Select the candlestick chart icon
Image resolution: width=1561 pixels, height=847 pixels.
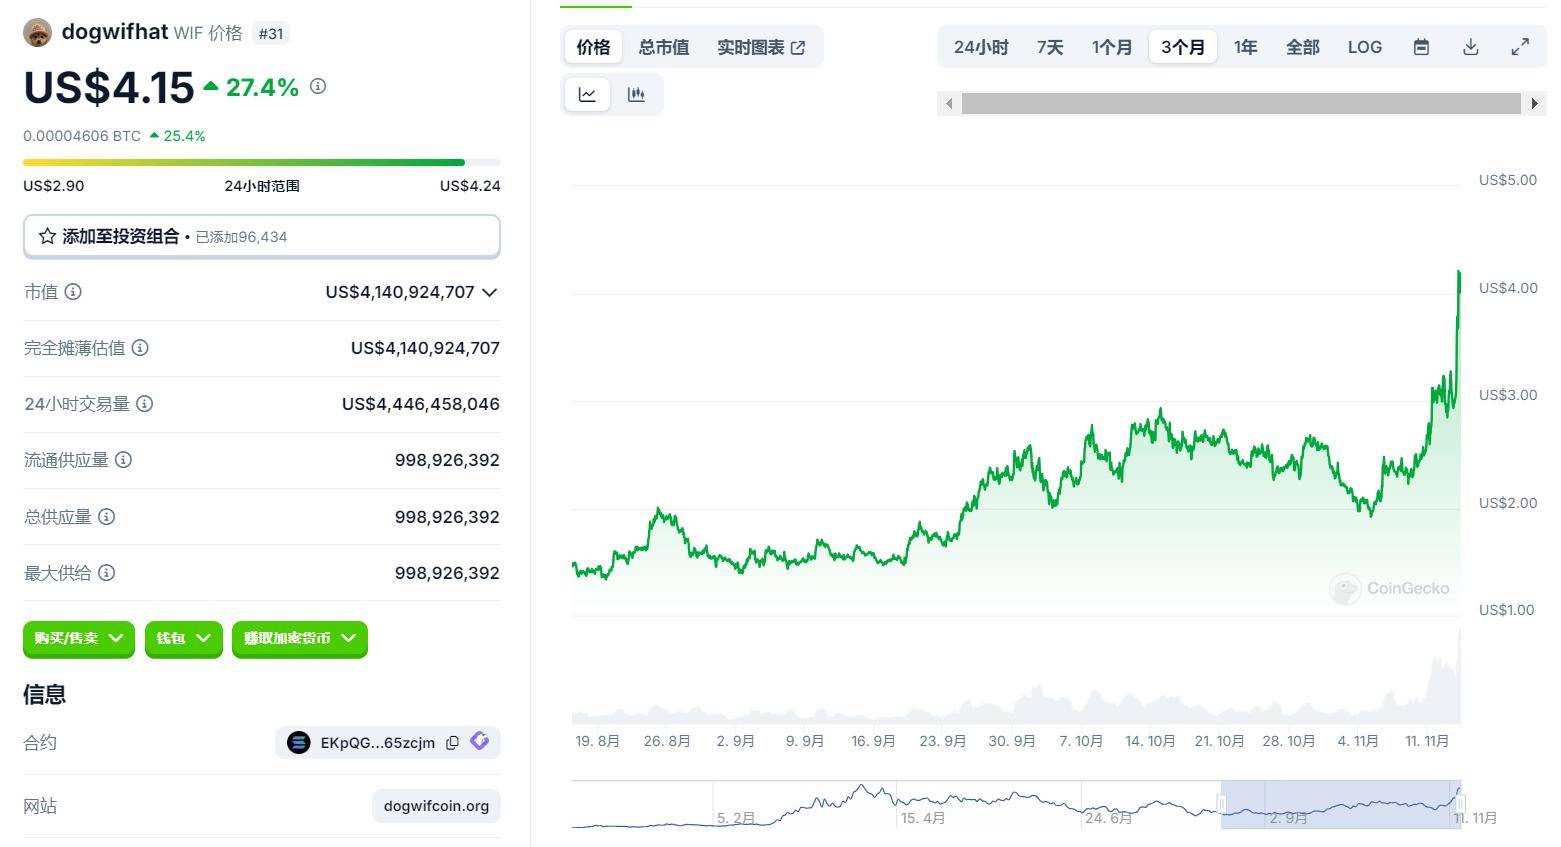(637, 93)
